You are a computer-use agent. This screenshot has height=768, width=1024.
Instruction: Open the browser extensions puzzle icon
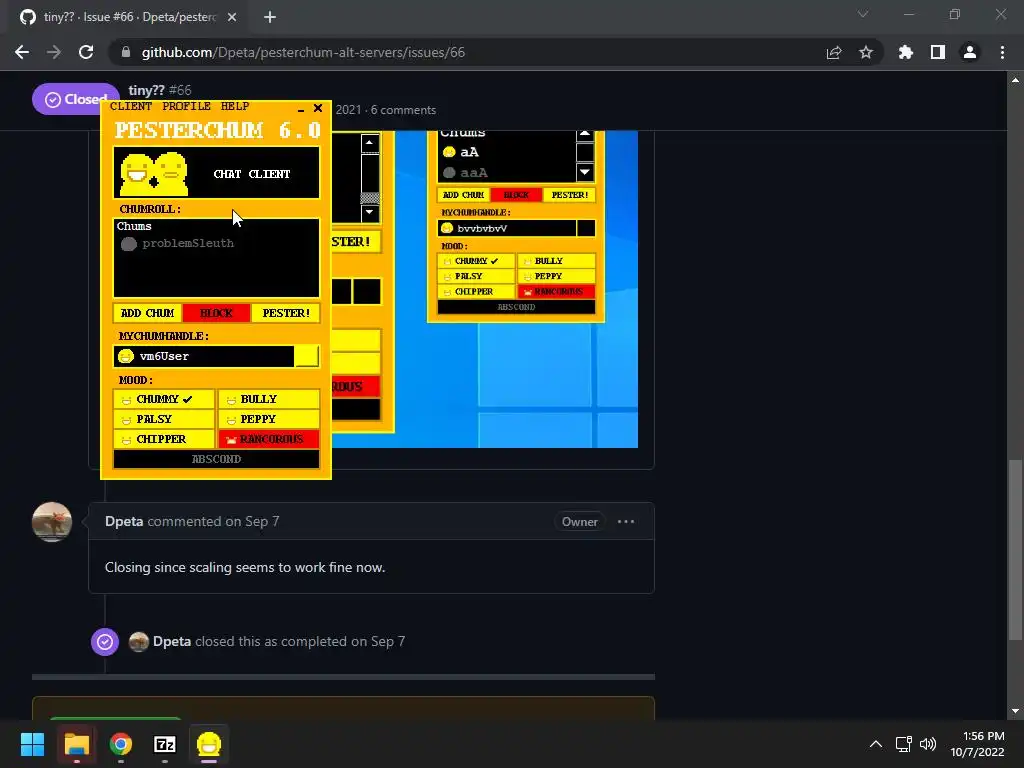(x=906, y=52)
